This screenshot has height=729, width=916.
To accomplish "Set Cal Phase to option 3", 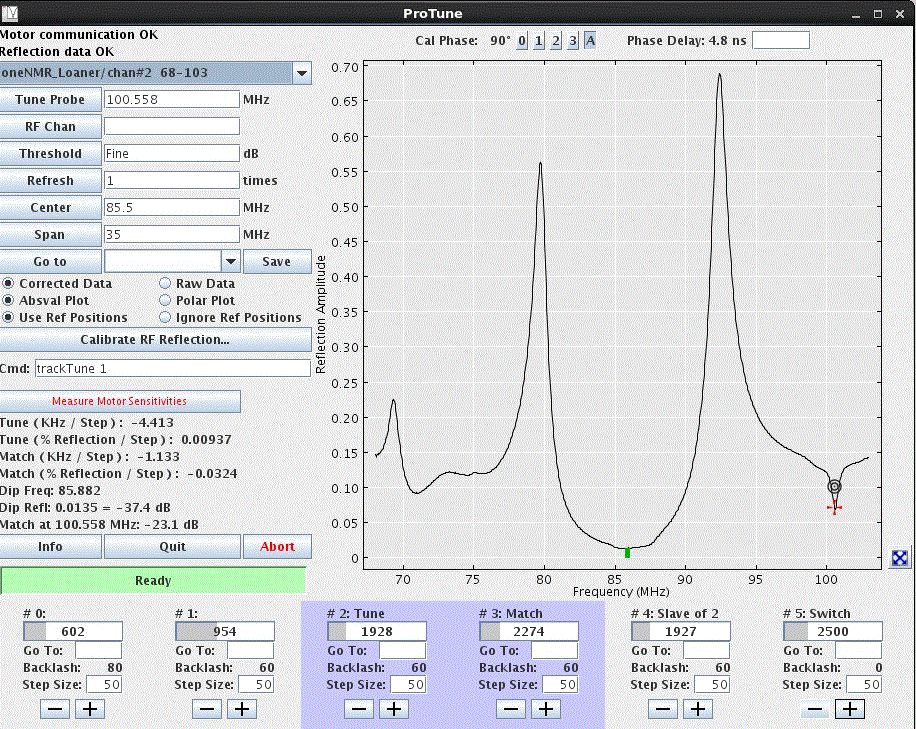I will tap(572, 41).
